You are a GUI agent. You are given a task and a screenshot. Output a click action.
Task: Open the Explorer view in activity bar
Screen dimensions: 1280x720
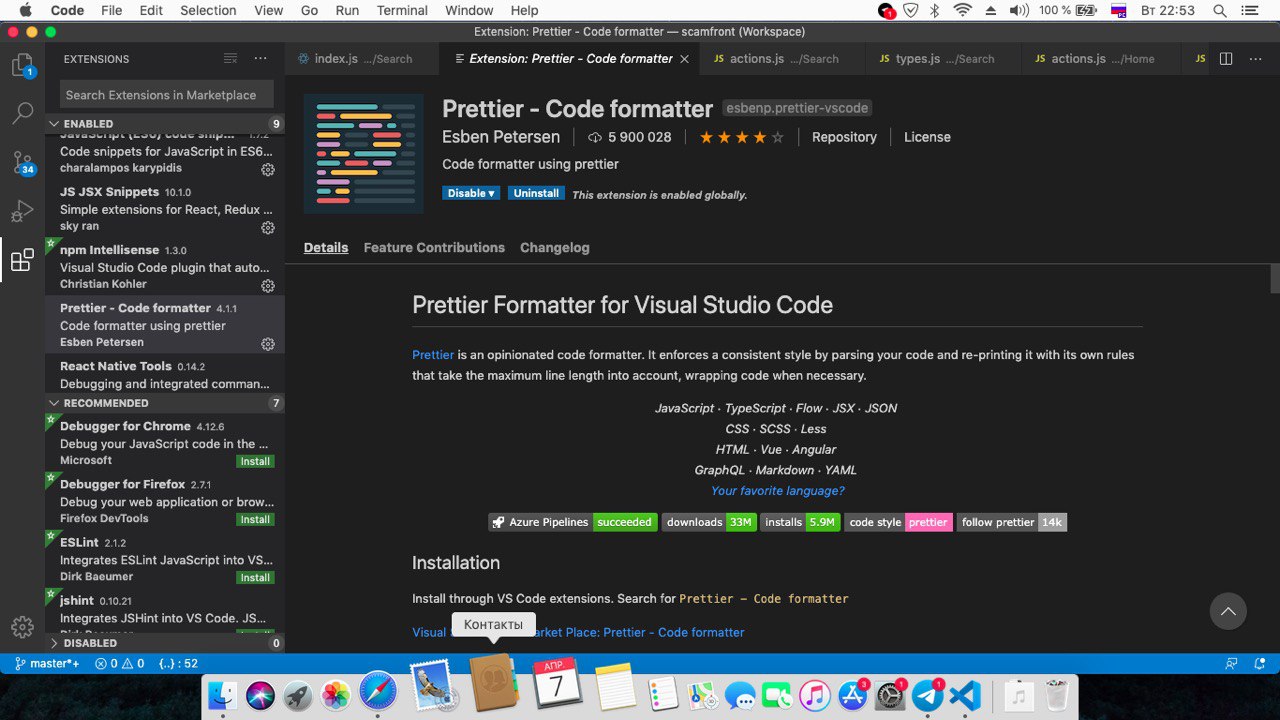pyautogui.click(x=22, y=66)
